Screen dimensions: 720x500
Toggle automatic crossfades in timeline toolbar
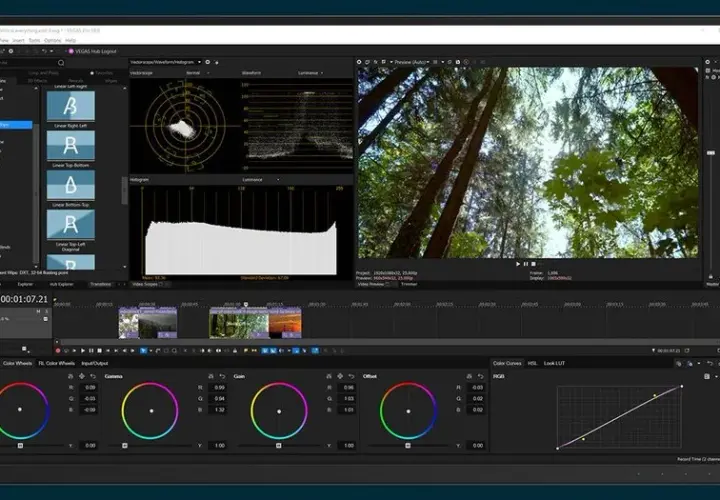click(x=273, y=351)
